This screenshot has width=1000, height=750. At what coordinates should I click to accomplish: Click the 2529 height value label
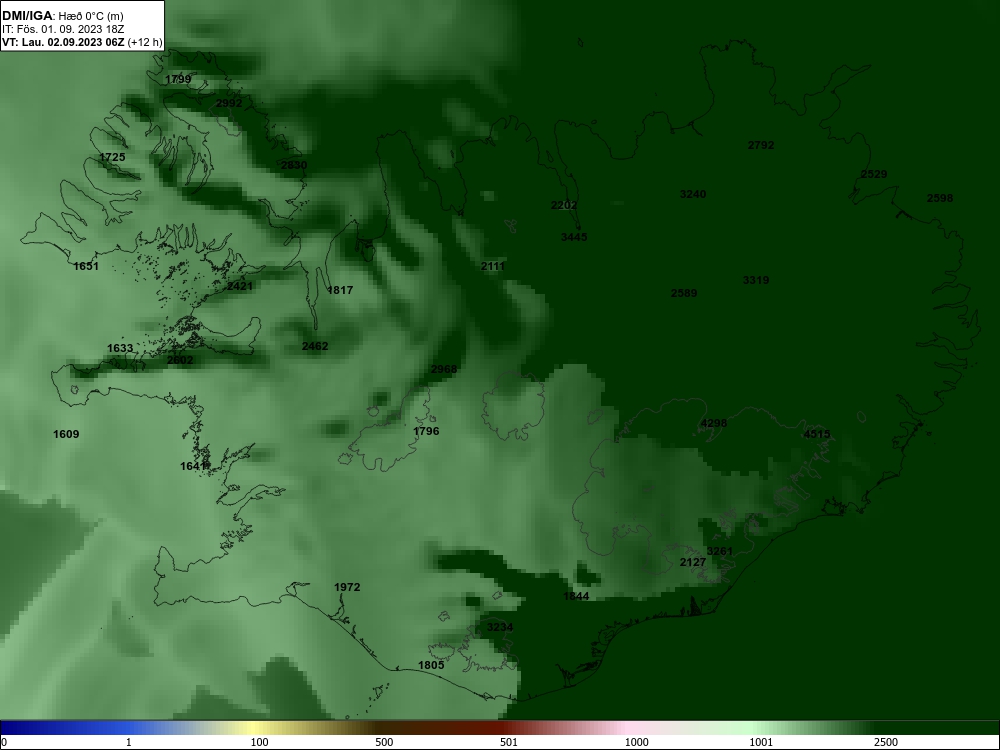point(874,174)
